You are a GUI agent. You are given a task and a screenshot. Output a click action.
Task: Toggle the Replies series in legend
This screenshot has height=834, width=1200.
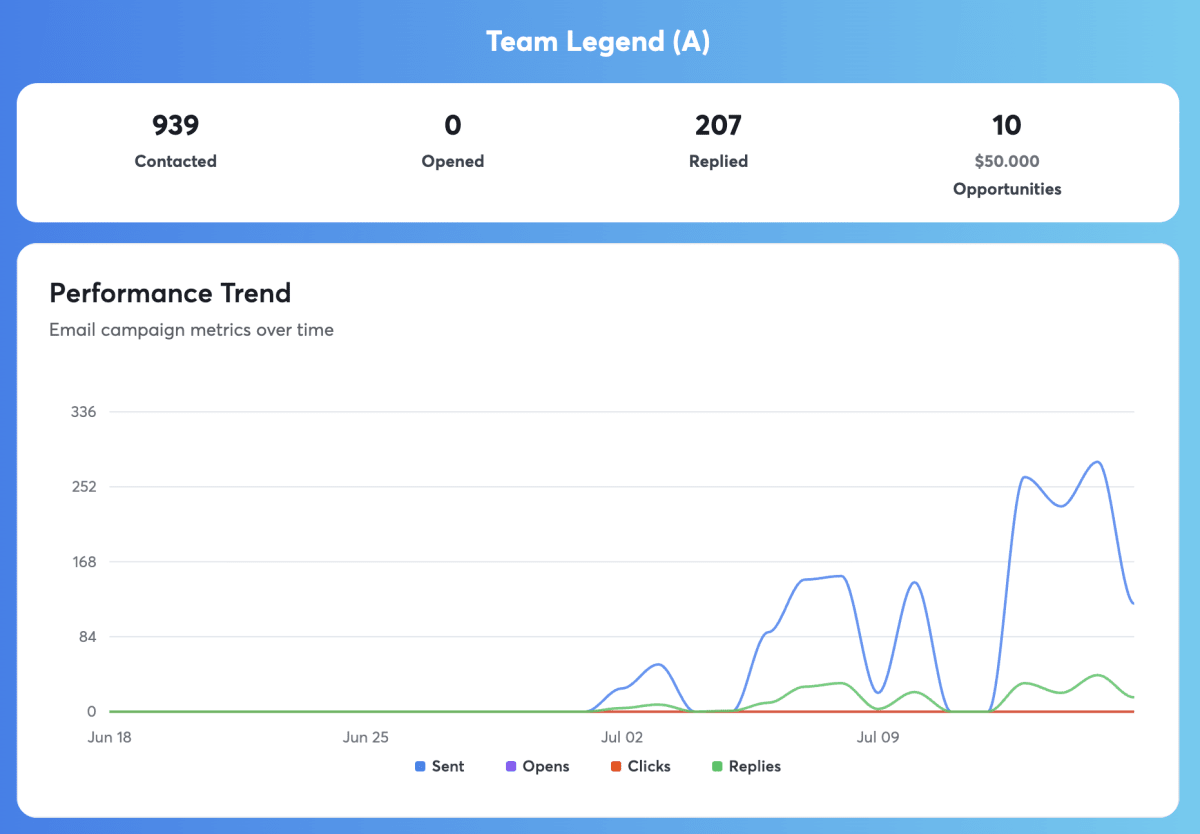(746, 766)
